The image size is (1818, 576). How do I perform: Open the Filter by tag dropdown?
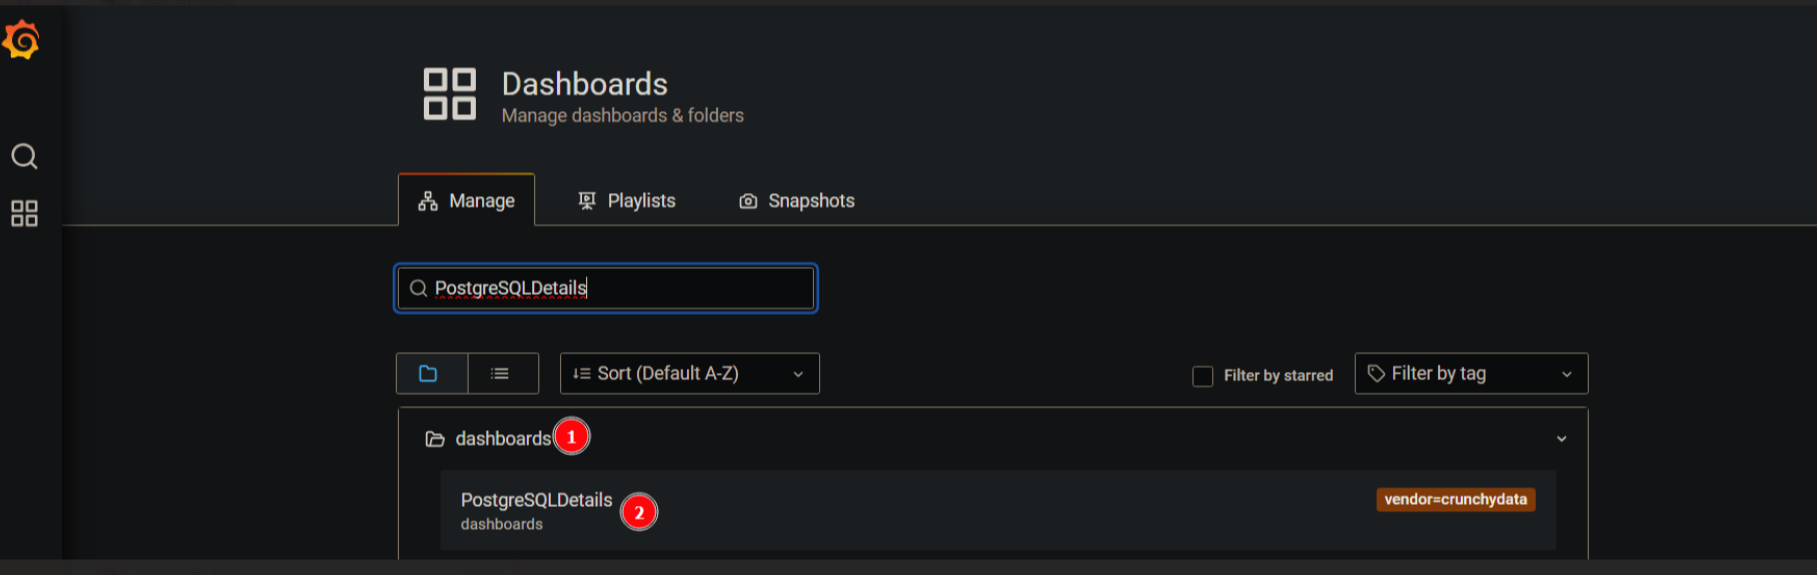pos(1471,373)
